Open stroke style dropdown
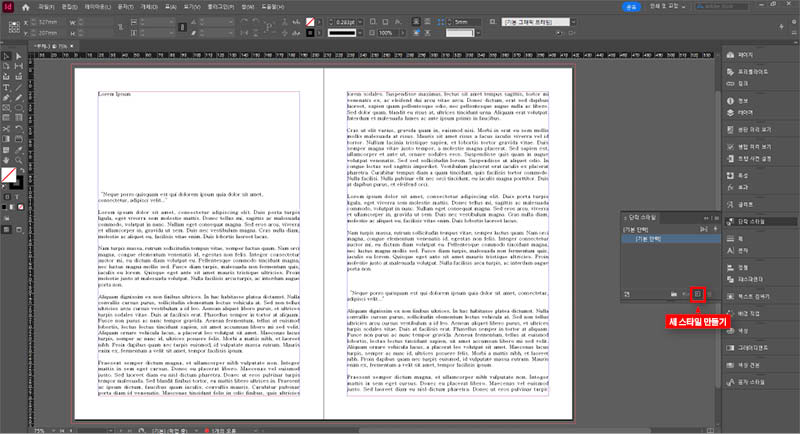Image resolution: width=800 pixels, height=434 pixels. click(360, 33)
